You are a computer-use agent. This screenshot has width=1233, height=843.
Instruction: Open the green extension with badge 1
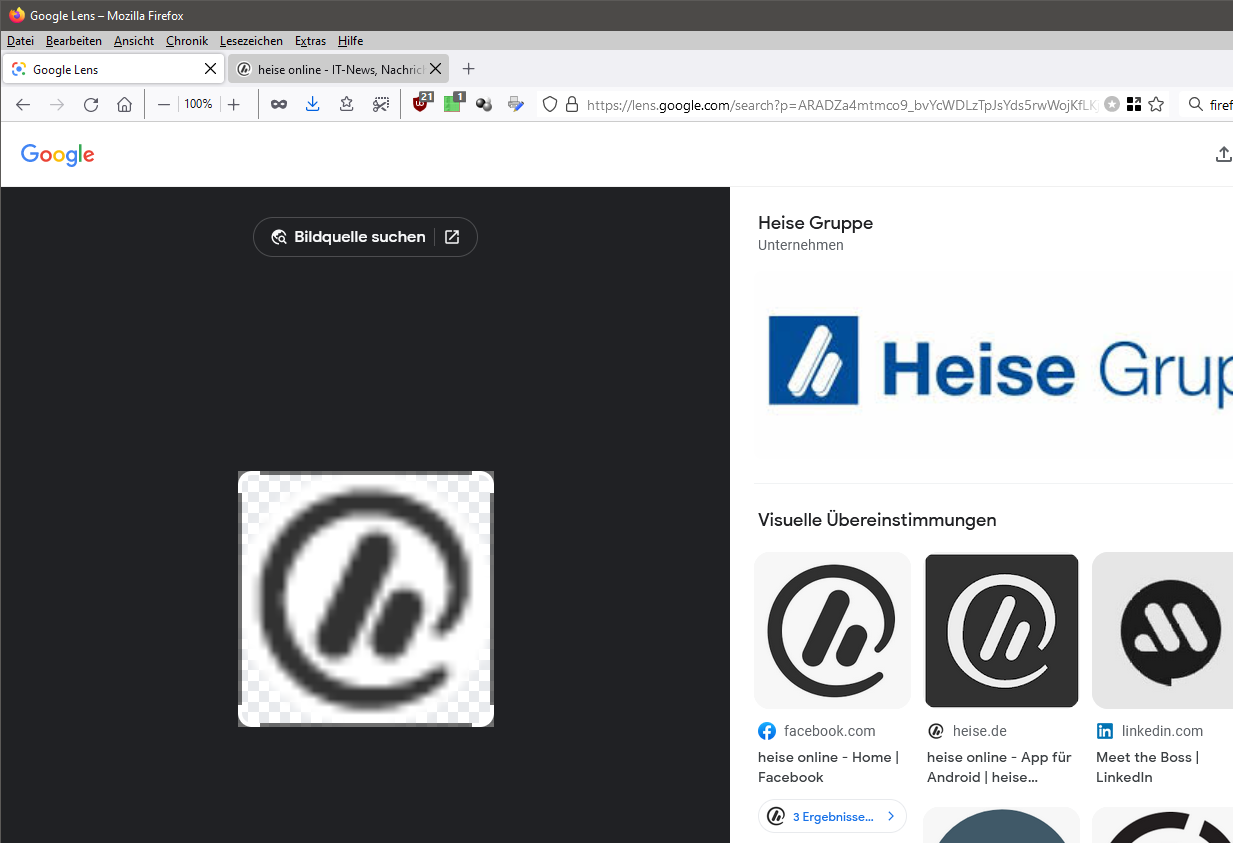pyautogui.click(x=453, y=103)
